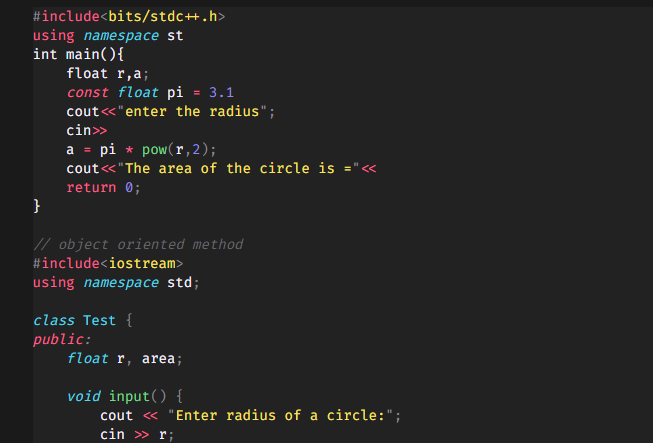Click the 'return 0;' statement
Image resolution: width=653 pixels, height=443 pixels.
tap(104, 188)
